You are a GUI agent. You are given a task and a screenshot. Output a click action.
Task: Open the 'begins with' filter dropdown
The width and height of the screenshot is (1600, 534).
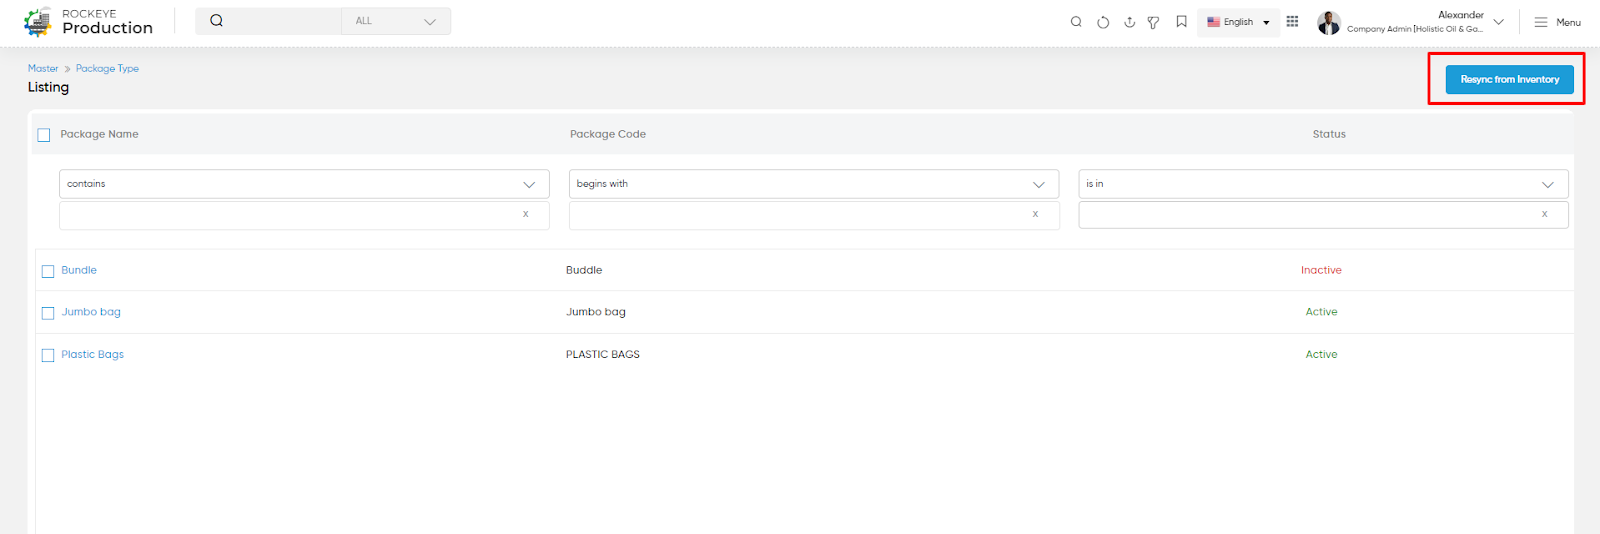click(814, 184)
